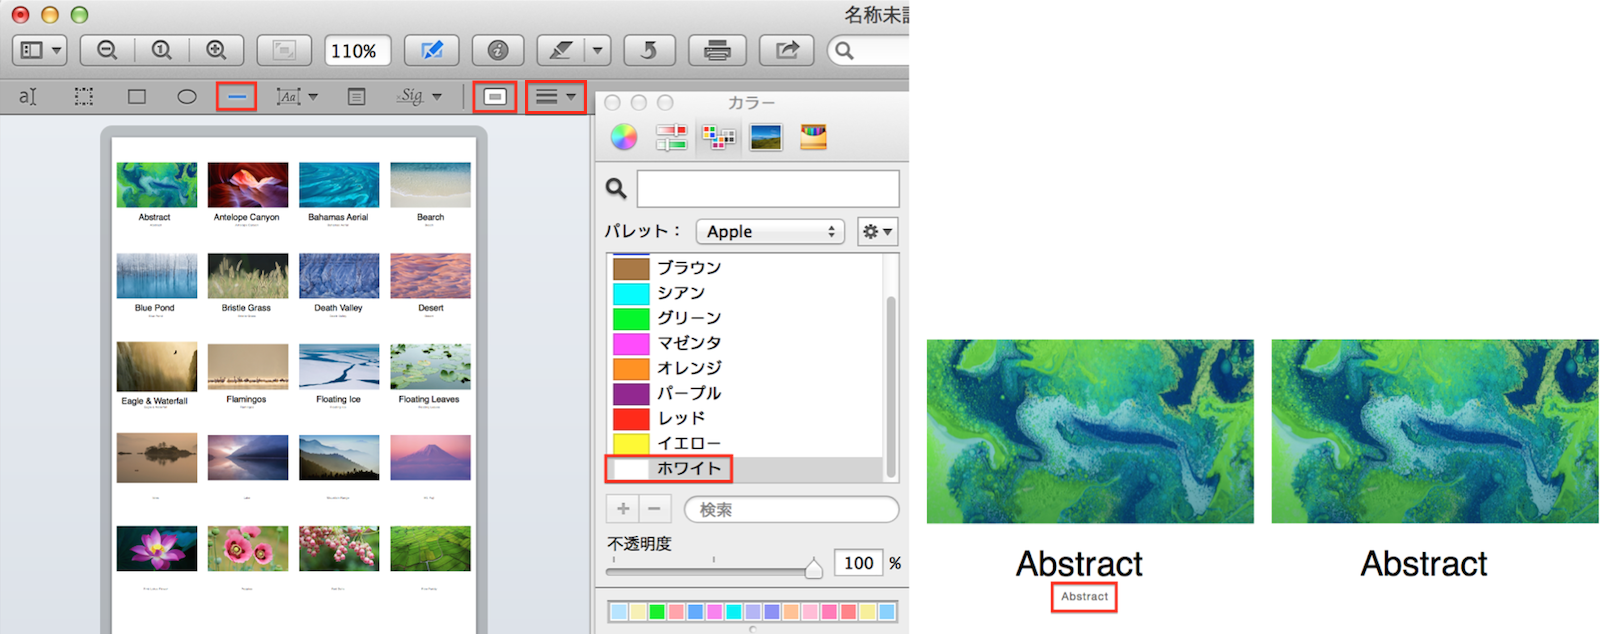Select the highlight pen tool
Image resolution: width=1600 pixels, height=634 pixels.
[x=562, y=50]
